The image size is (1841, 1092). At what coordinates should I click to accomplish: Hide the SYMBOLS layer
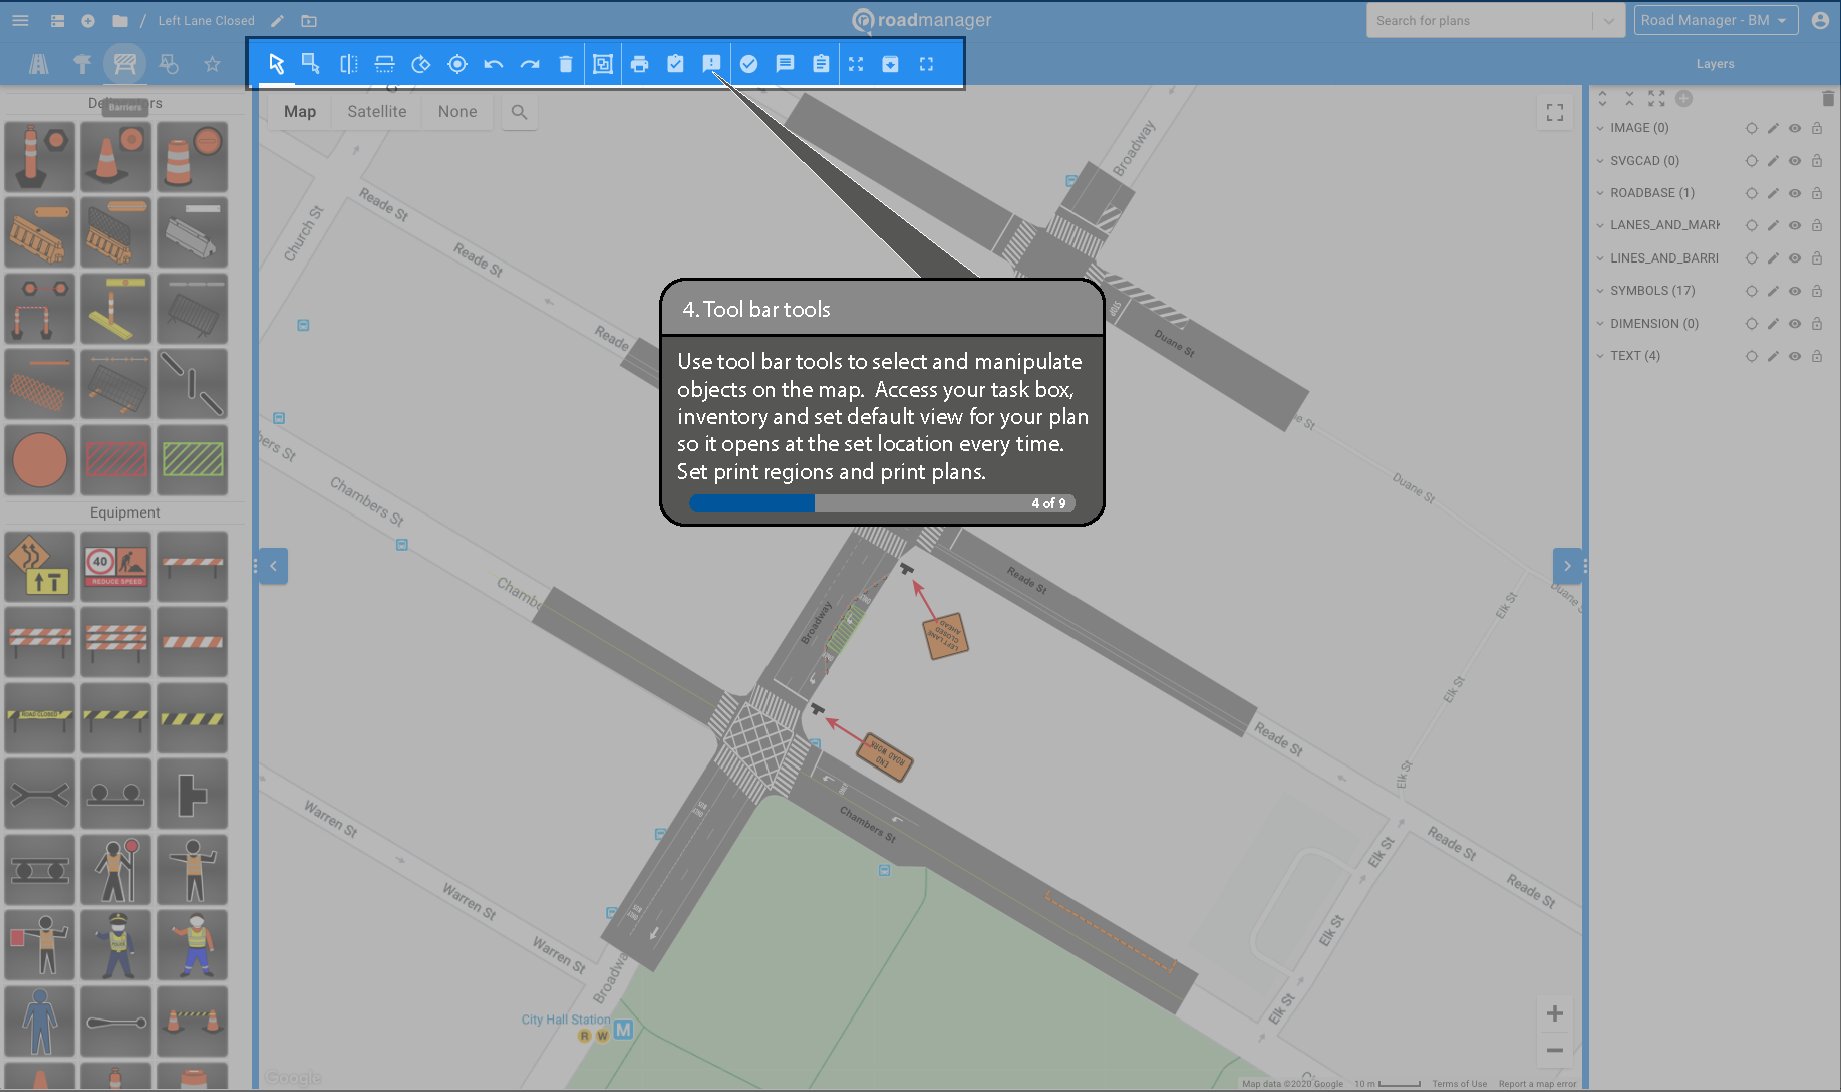coord(1795,291)
